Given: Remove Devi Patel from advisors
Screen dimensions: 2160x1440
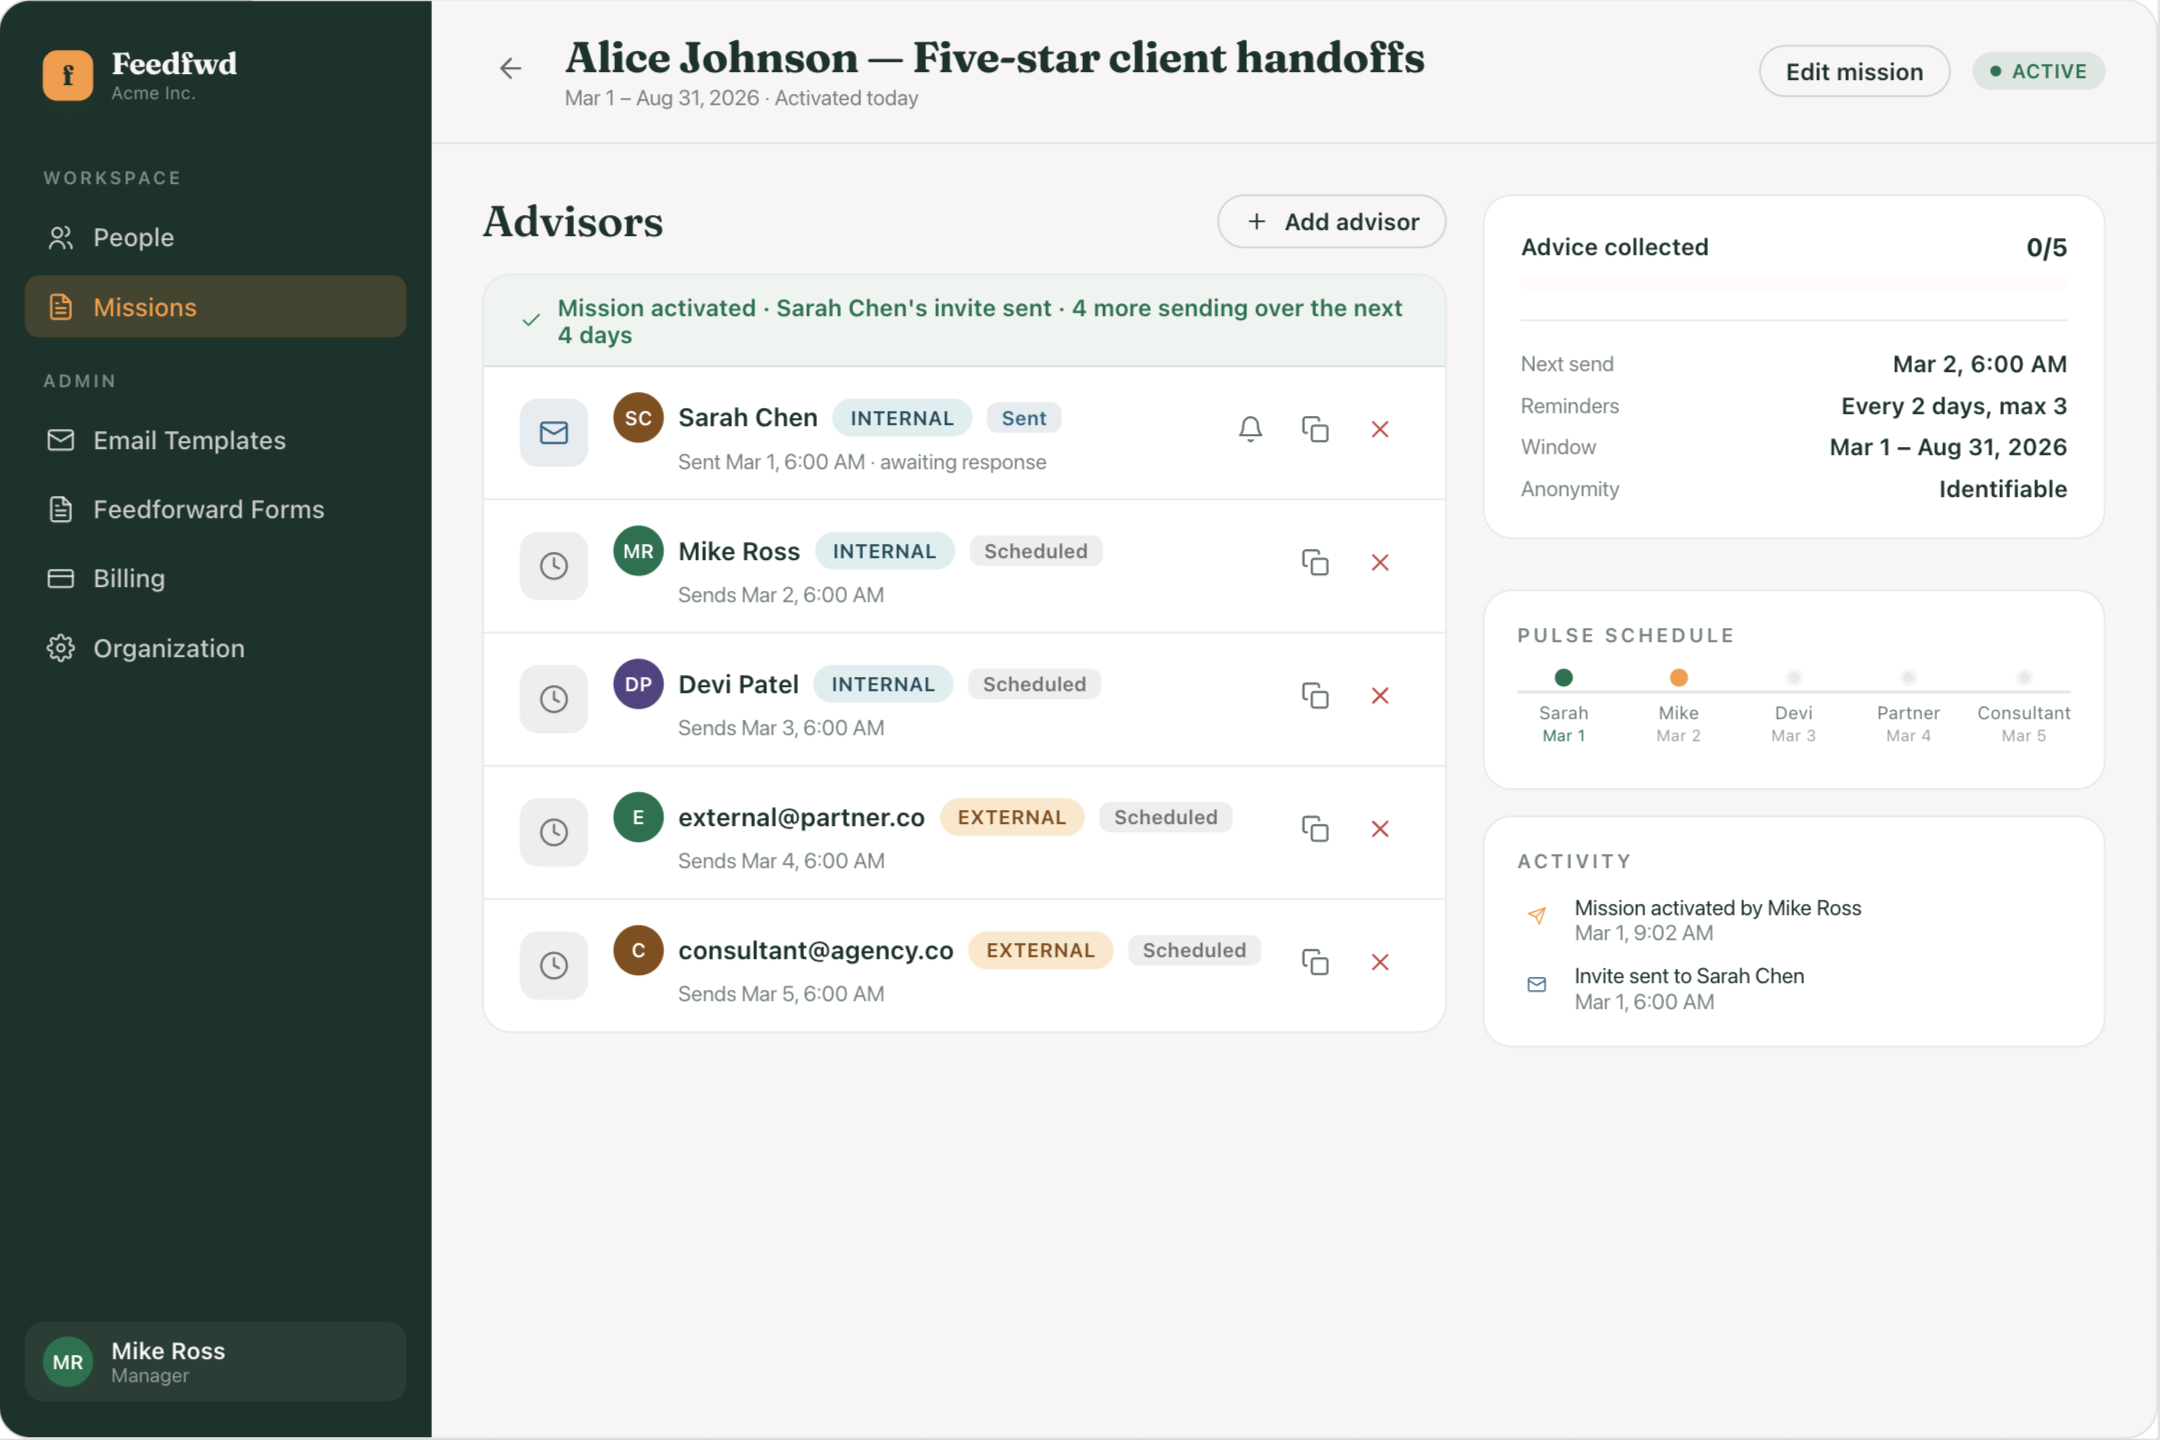Looking at the screenshot, I should pos(1380,695).
